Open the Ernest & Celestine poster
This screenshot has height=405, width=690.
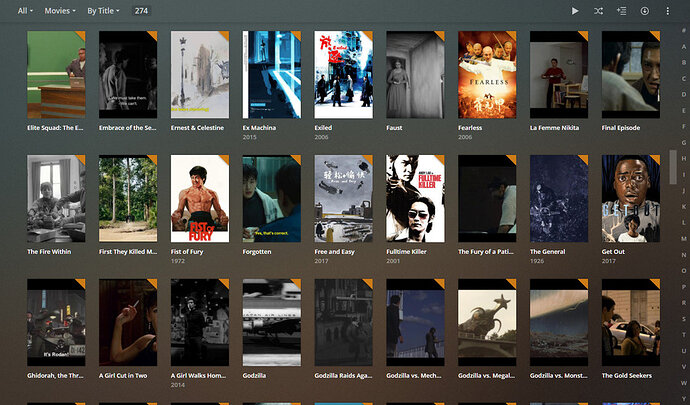click(x=200, y=74)
